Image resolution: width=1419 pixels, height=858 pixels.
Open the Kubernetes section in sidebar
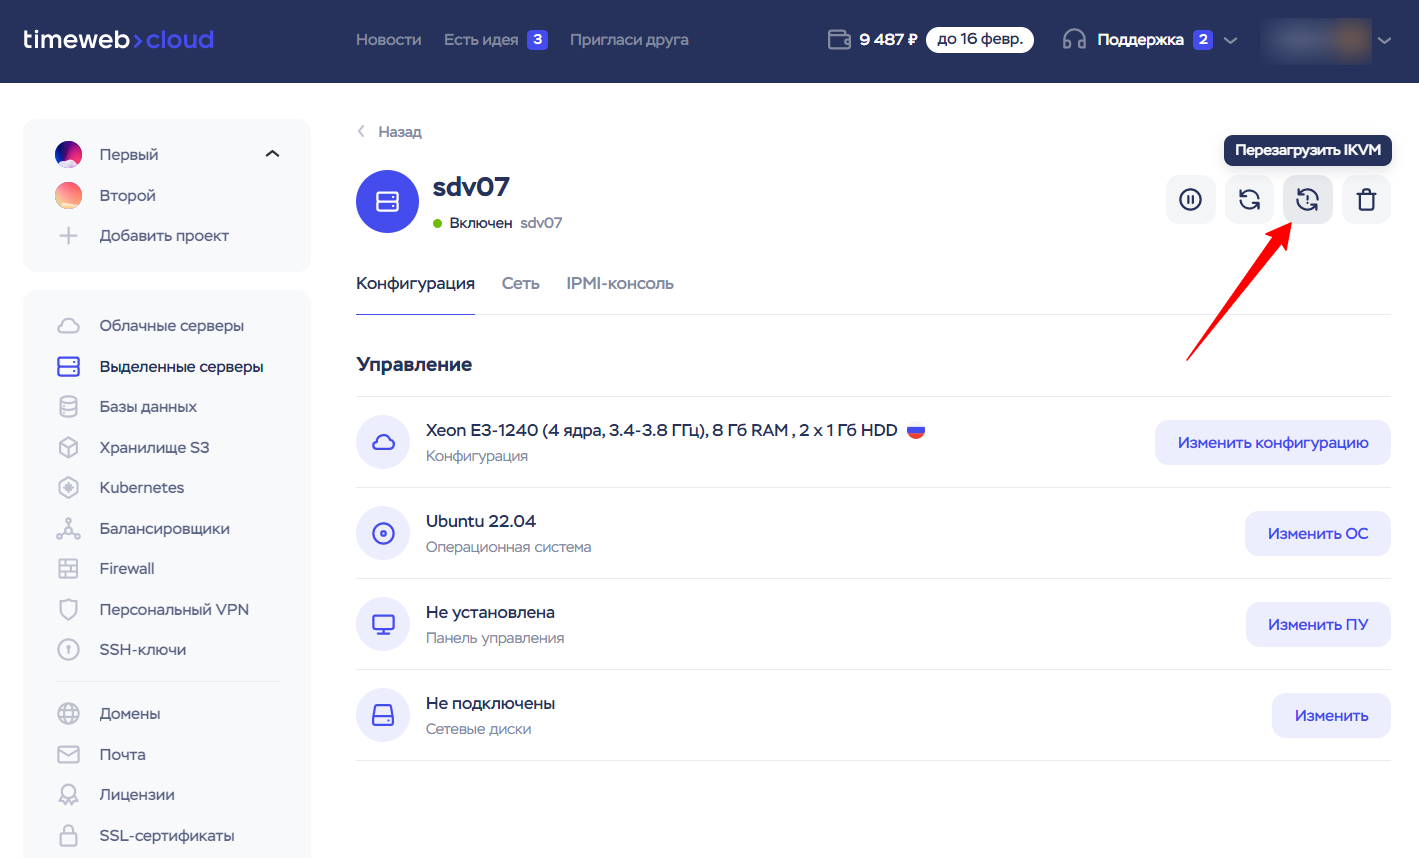[x=141, y=488]
